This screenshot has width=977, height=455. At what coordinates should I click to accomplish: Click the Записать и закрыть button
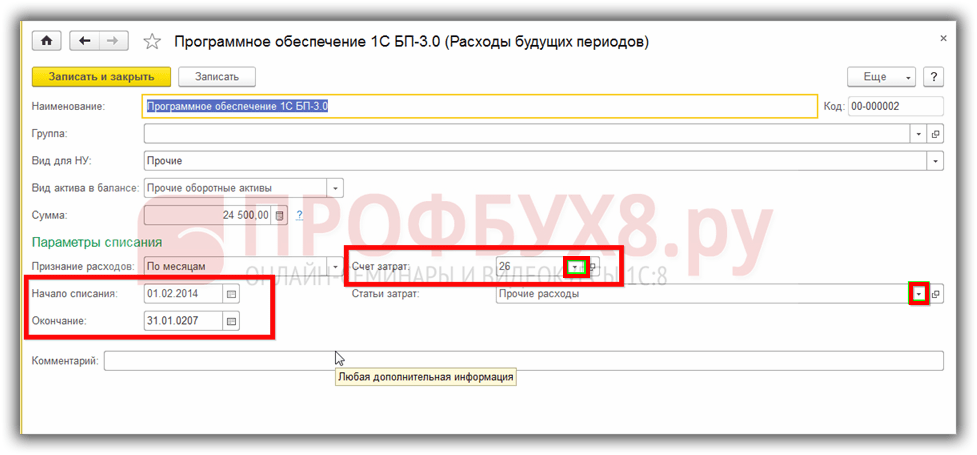100,77
